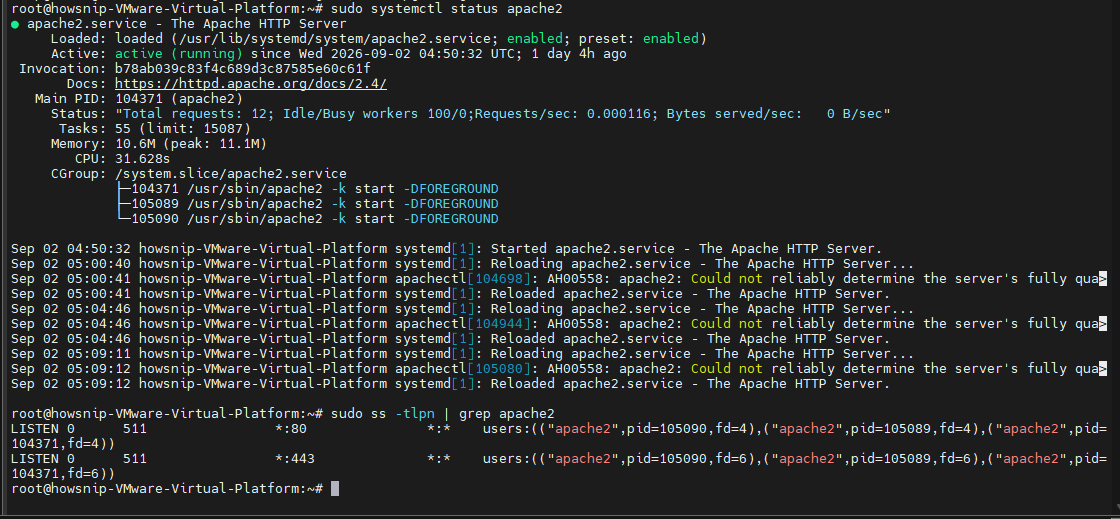Viewport: 1120px width, 519px height.
Task: Click the final empty shell prompt text
Action: point(167,488)
